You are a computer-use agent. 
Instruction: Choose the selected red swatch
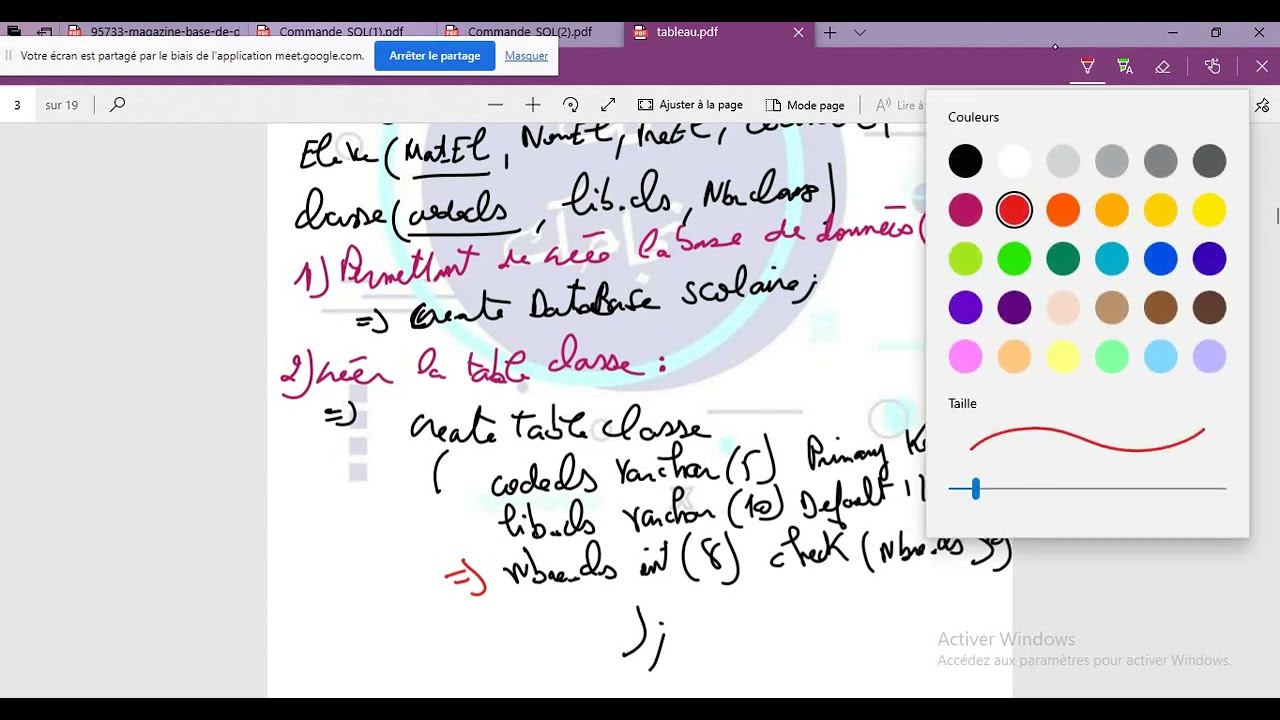(1014, 210)
